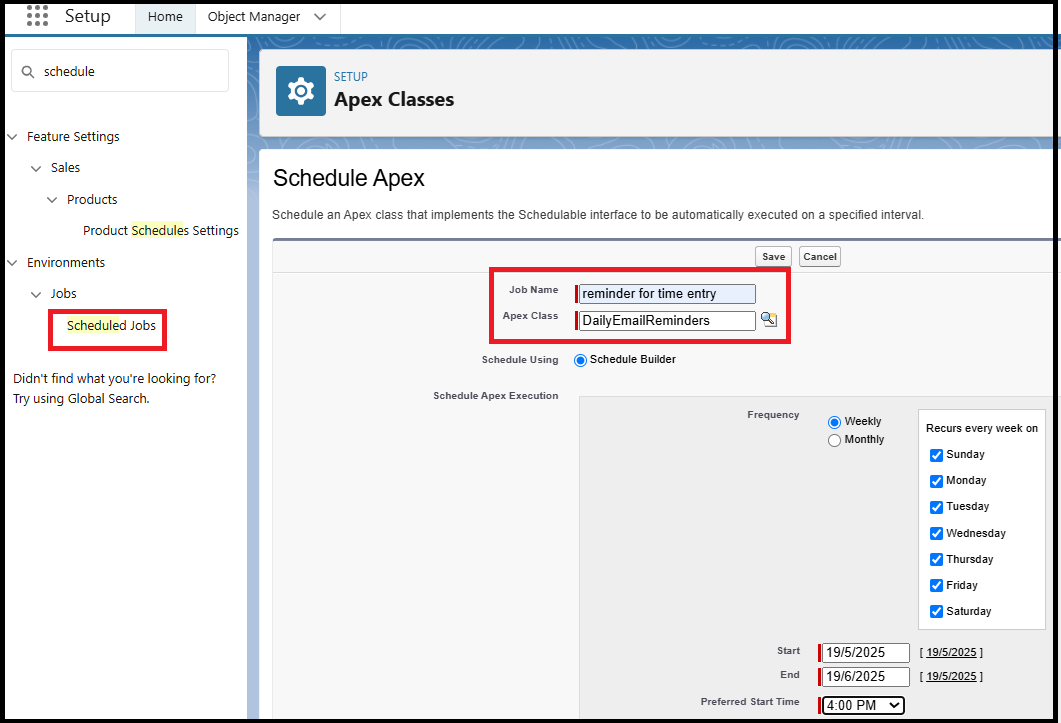This screenshot has width=1061, height=723.
Task: Click the Save button
Action: coord(773,257)
